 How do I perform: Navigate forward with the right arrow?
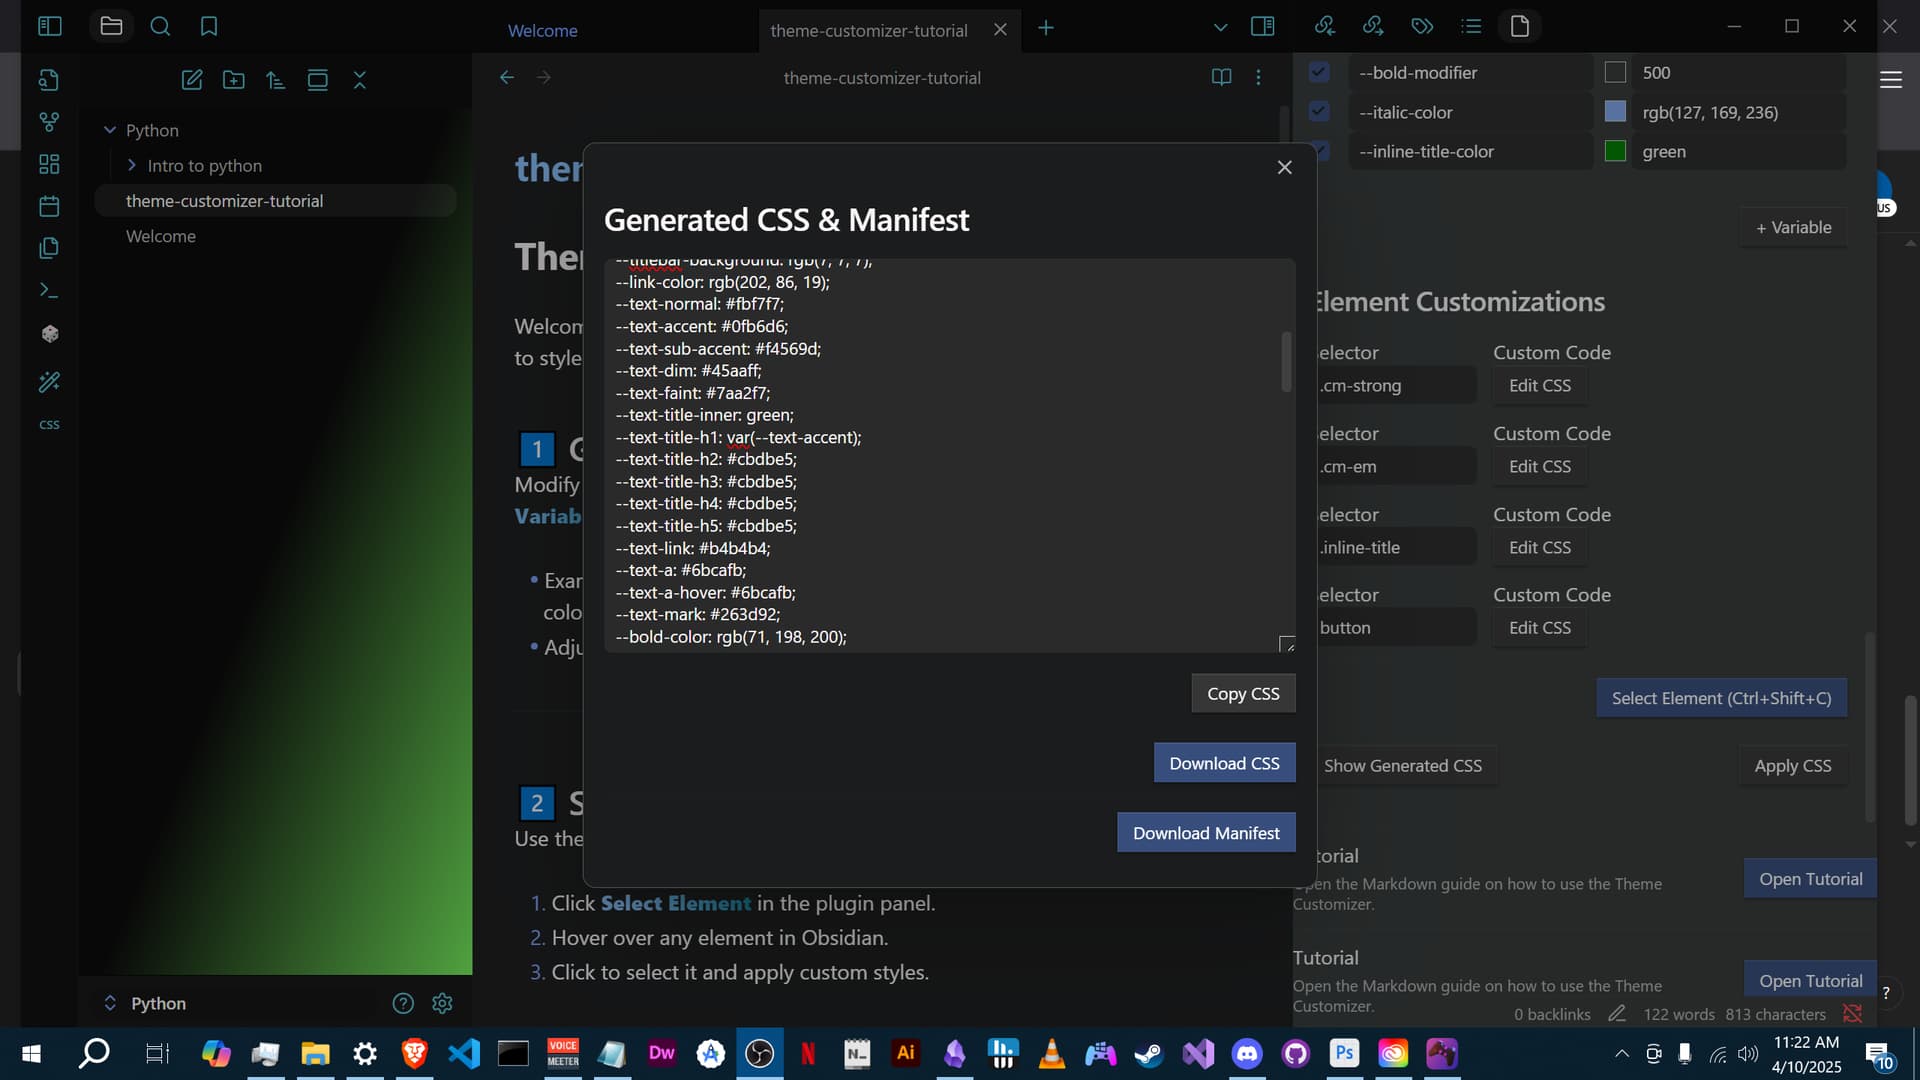pyautogui.click(x=544, y=77)
